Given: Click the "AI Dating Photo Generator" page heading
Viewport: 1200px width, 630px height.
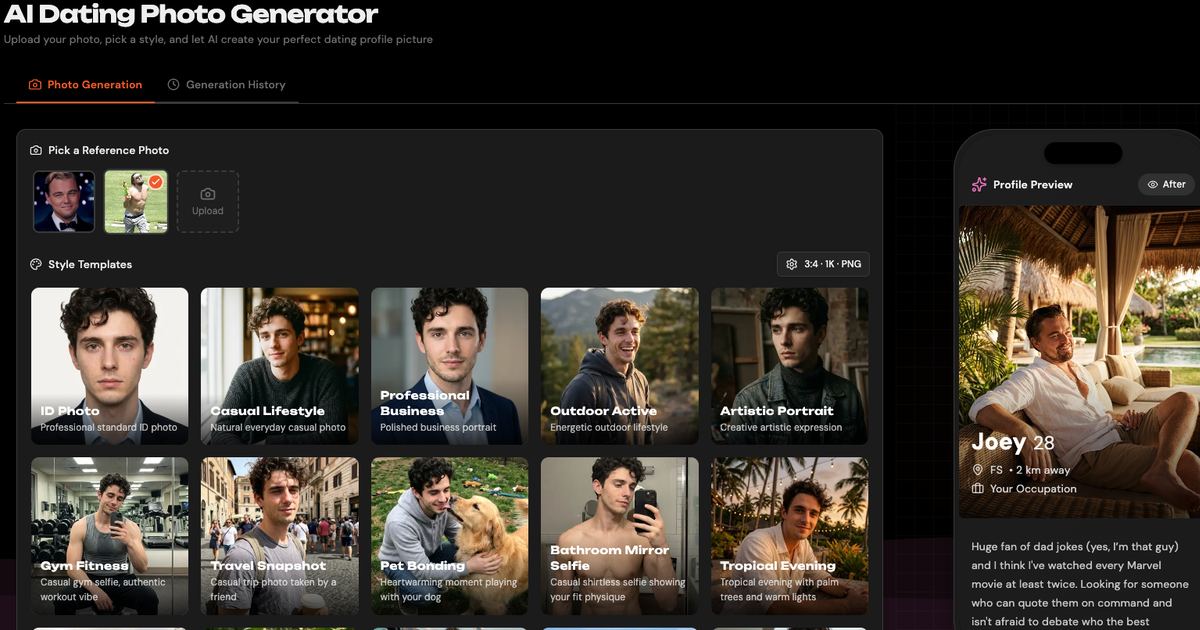Looking at the screenshot, I should click(x=191, y=14).
